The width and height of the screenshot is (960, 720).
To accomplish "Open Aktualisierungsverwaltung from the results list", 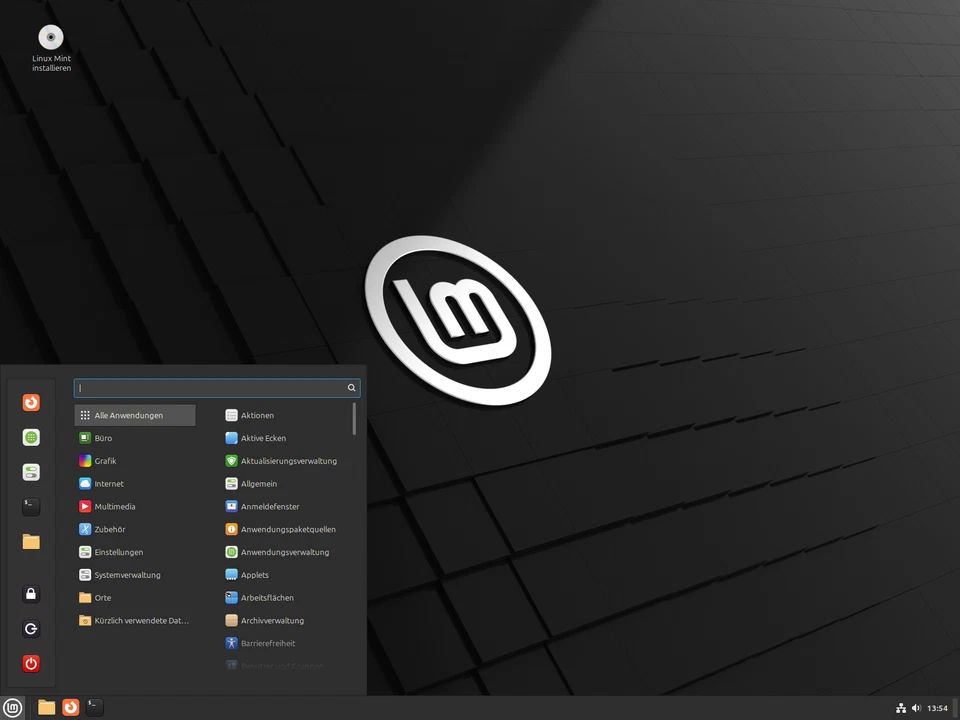I will coord(289,460).
